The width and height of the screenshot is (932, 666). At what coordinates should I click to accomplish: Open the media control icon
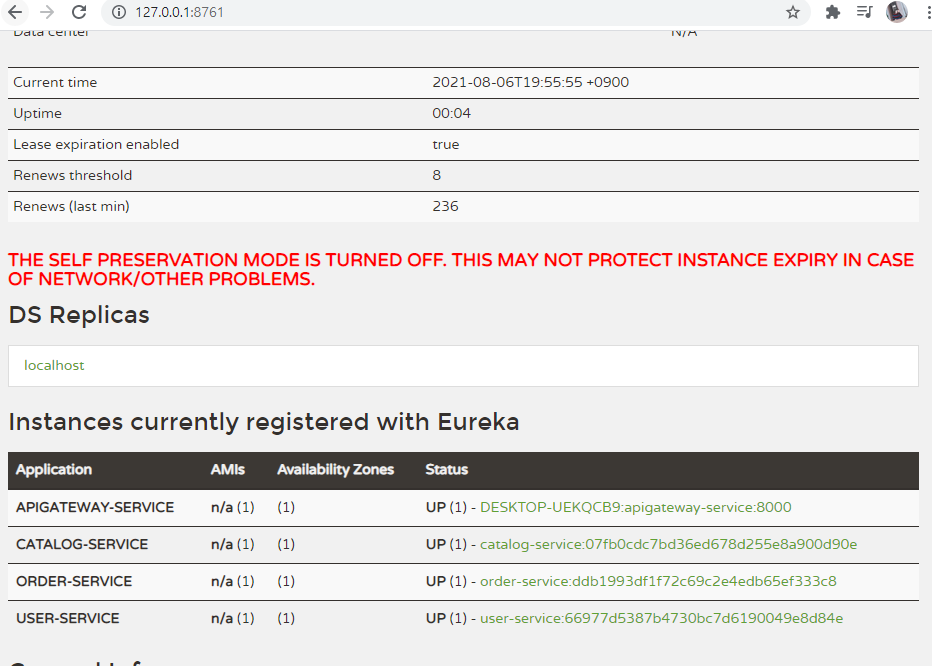[x=864, y=12]
